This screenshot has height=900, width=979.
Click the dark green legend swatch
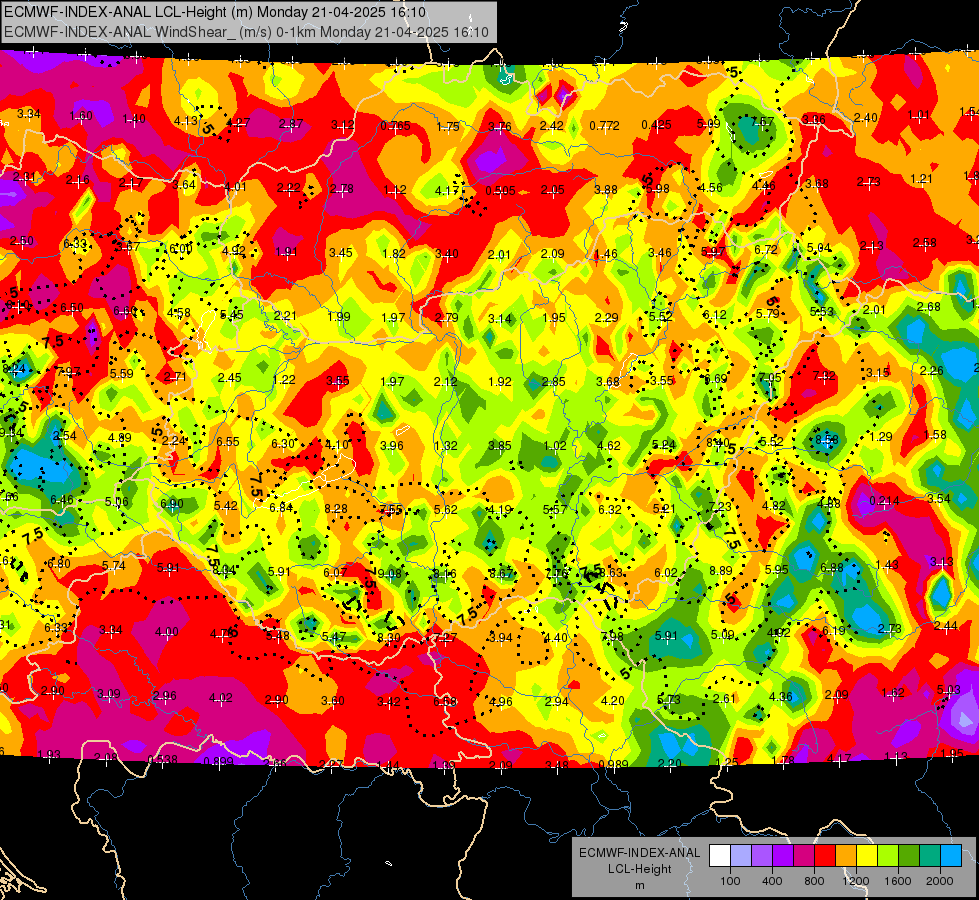point(908,856)
